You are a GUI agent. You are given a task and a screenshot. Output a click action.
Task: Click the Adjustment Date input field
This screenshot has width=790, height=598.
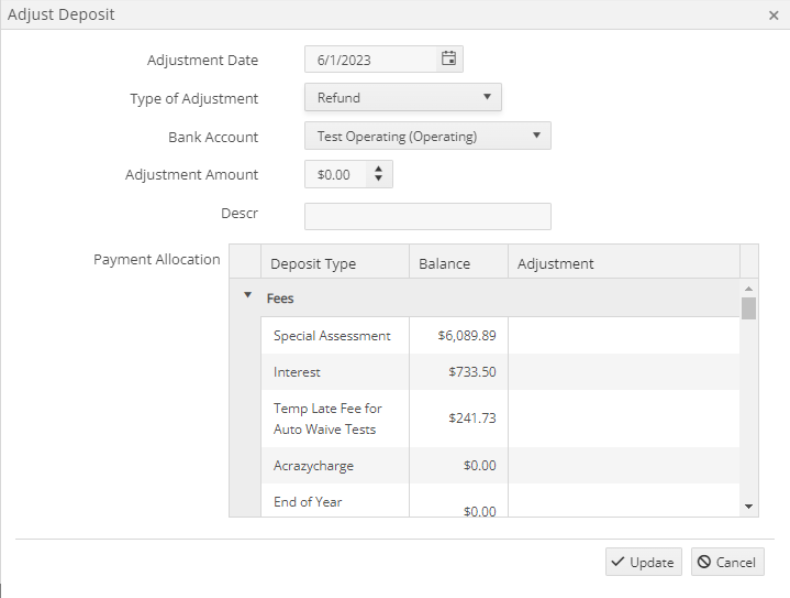tap(370, 59)
